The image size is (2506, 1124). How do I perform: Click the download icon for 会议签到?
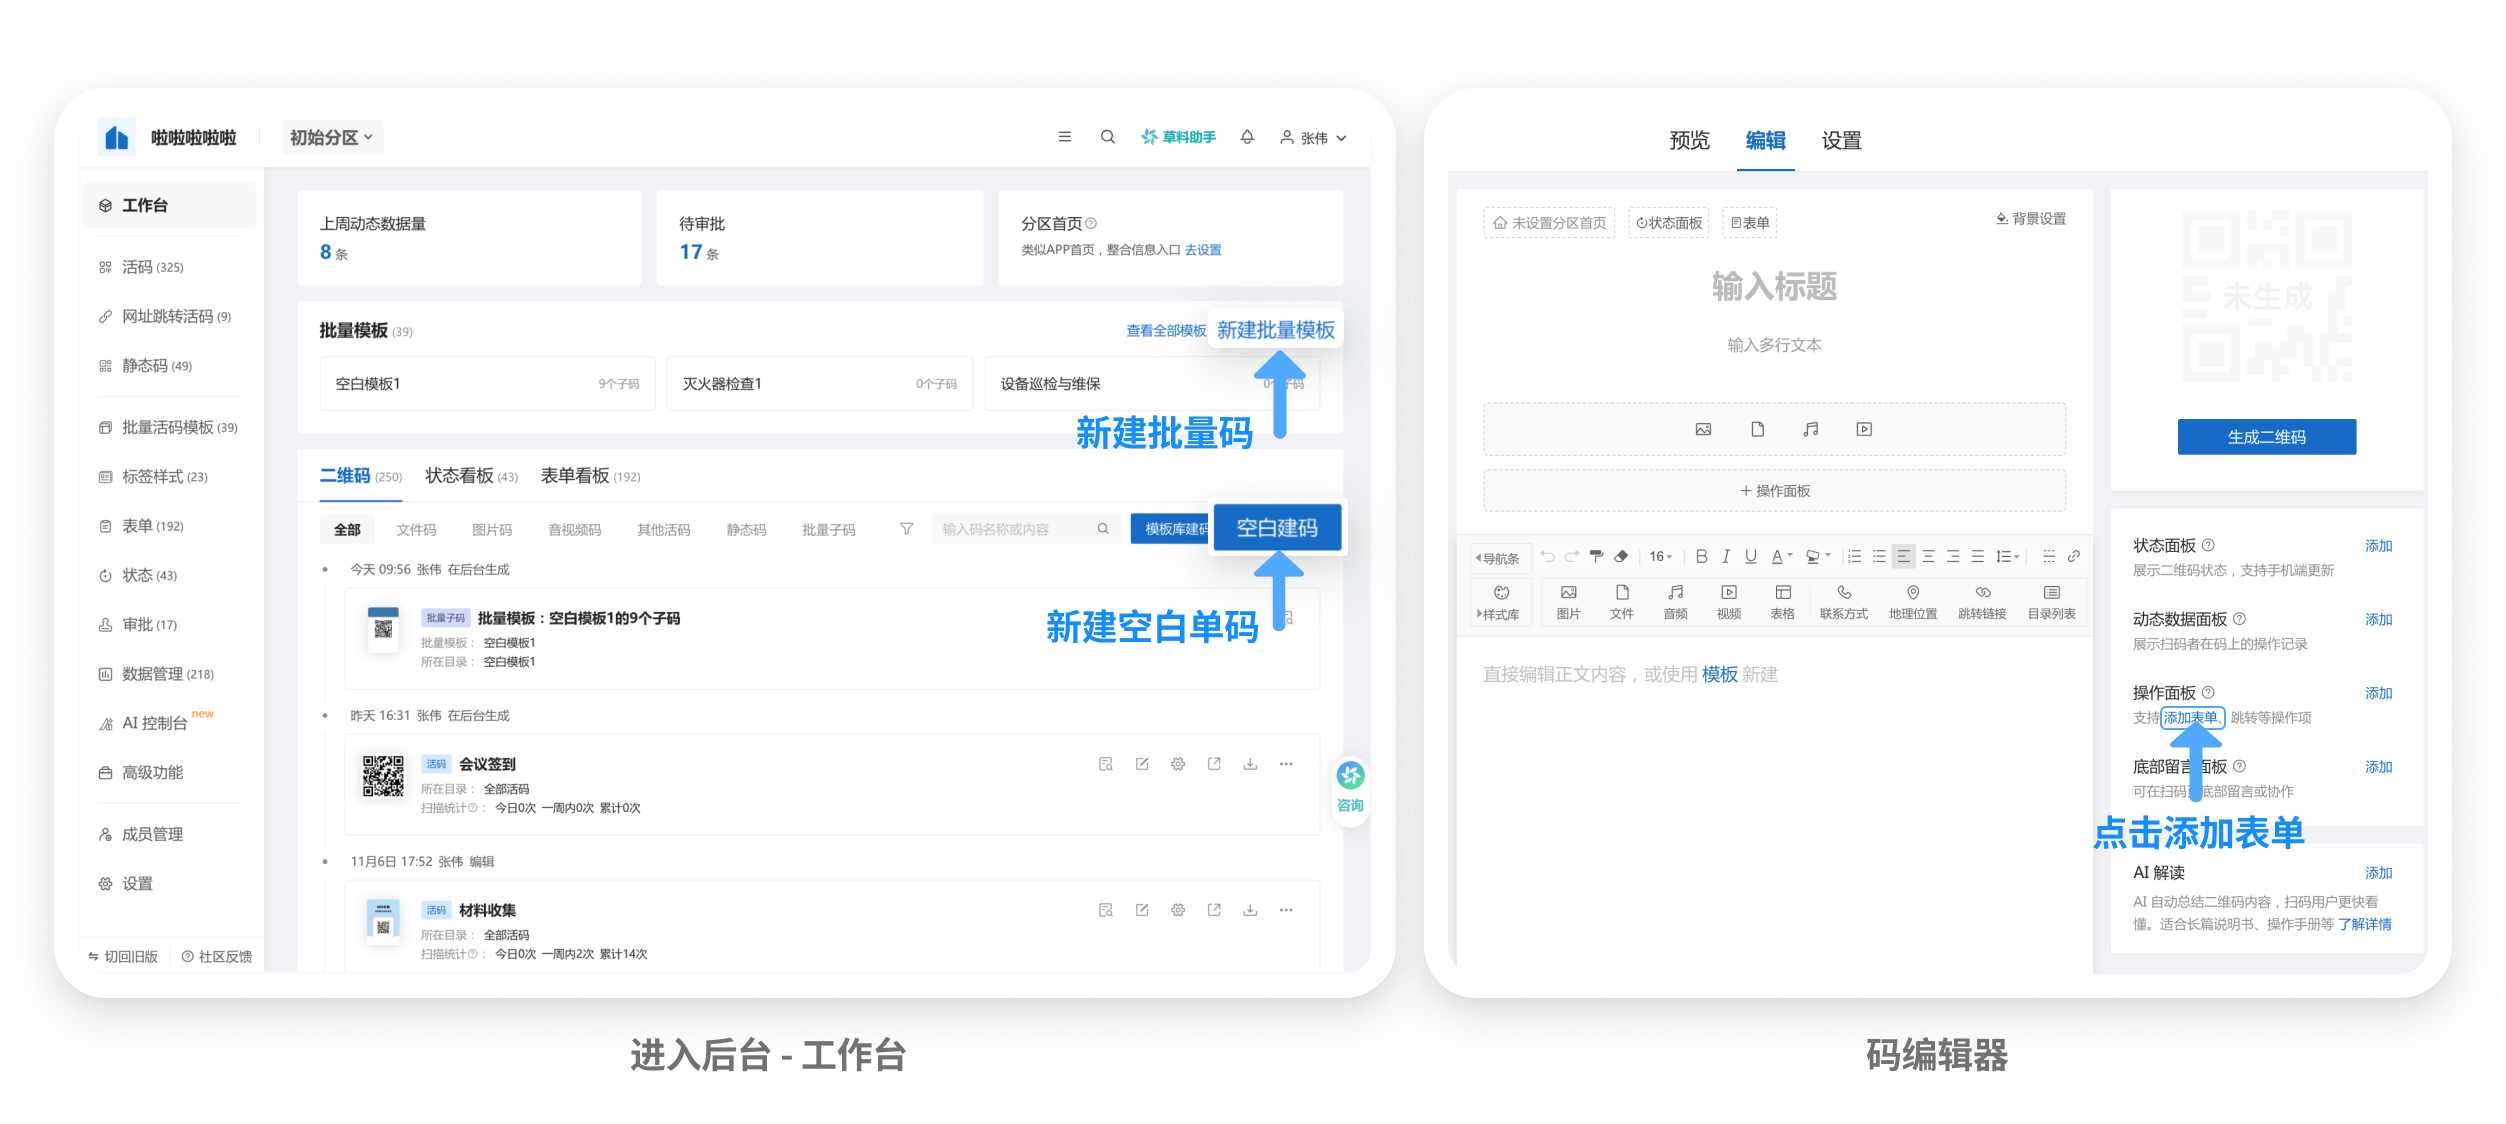[1250, 764]
